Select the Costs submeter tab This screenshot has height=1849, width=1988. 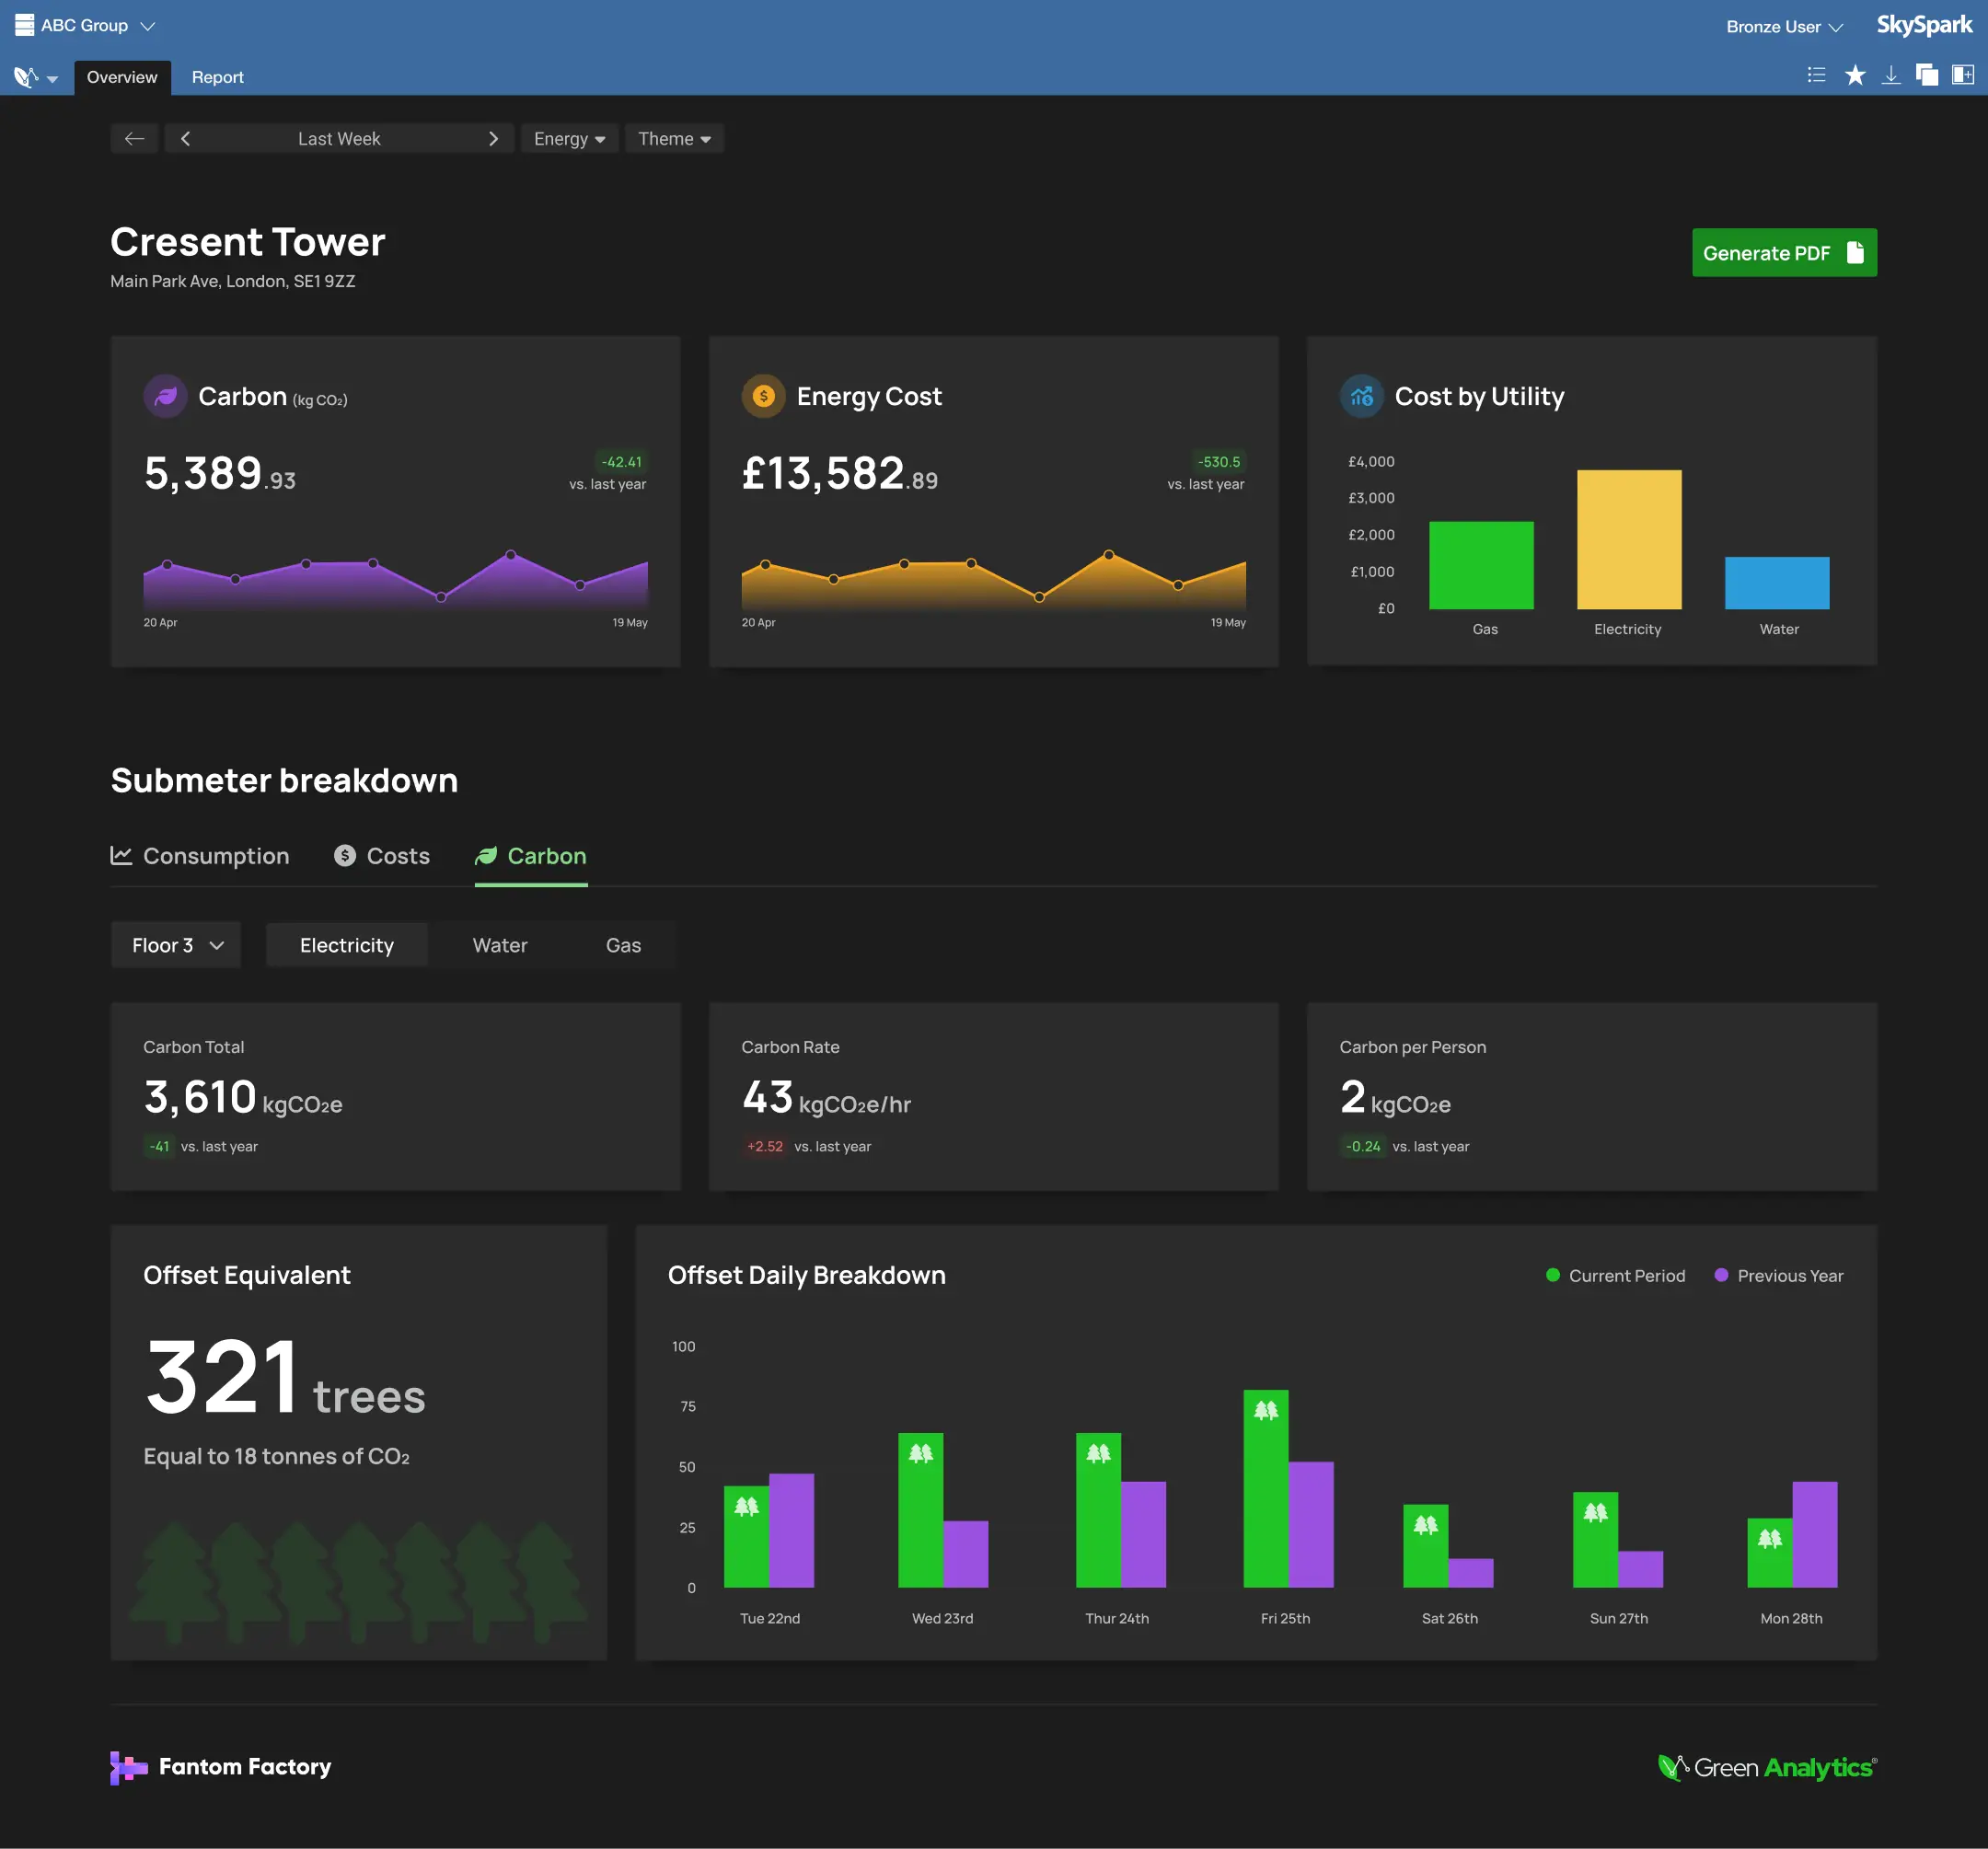pos(382,855)
